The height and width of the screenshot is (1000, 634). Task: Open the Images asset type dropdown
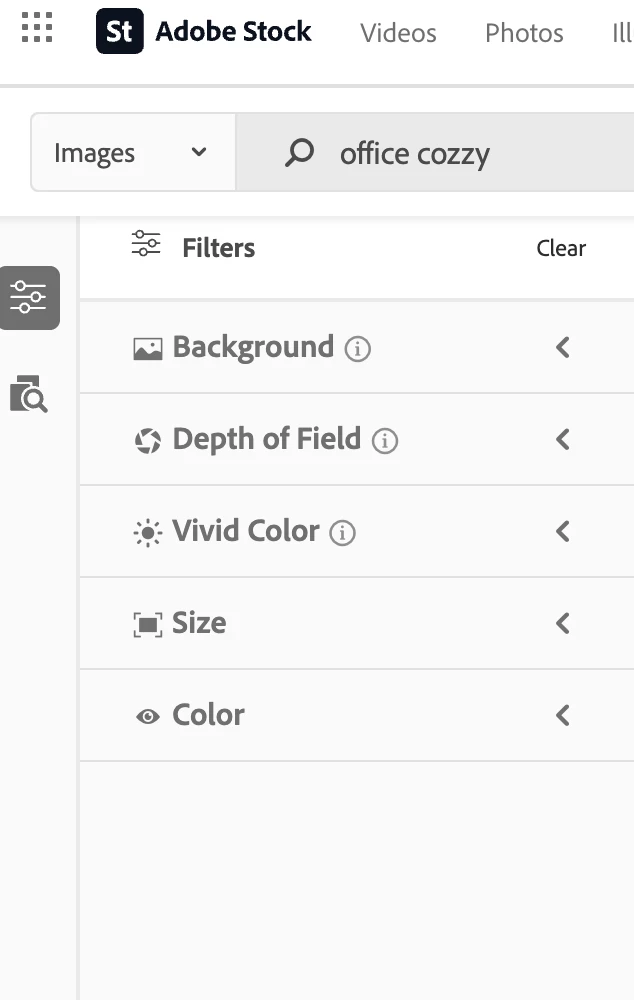pos(132,153)
